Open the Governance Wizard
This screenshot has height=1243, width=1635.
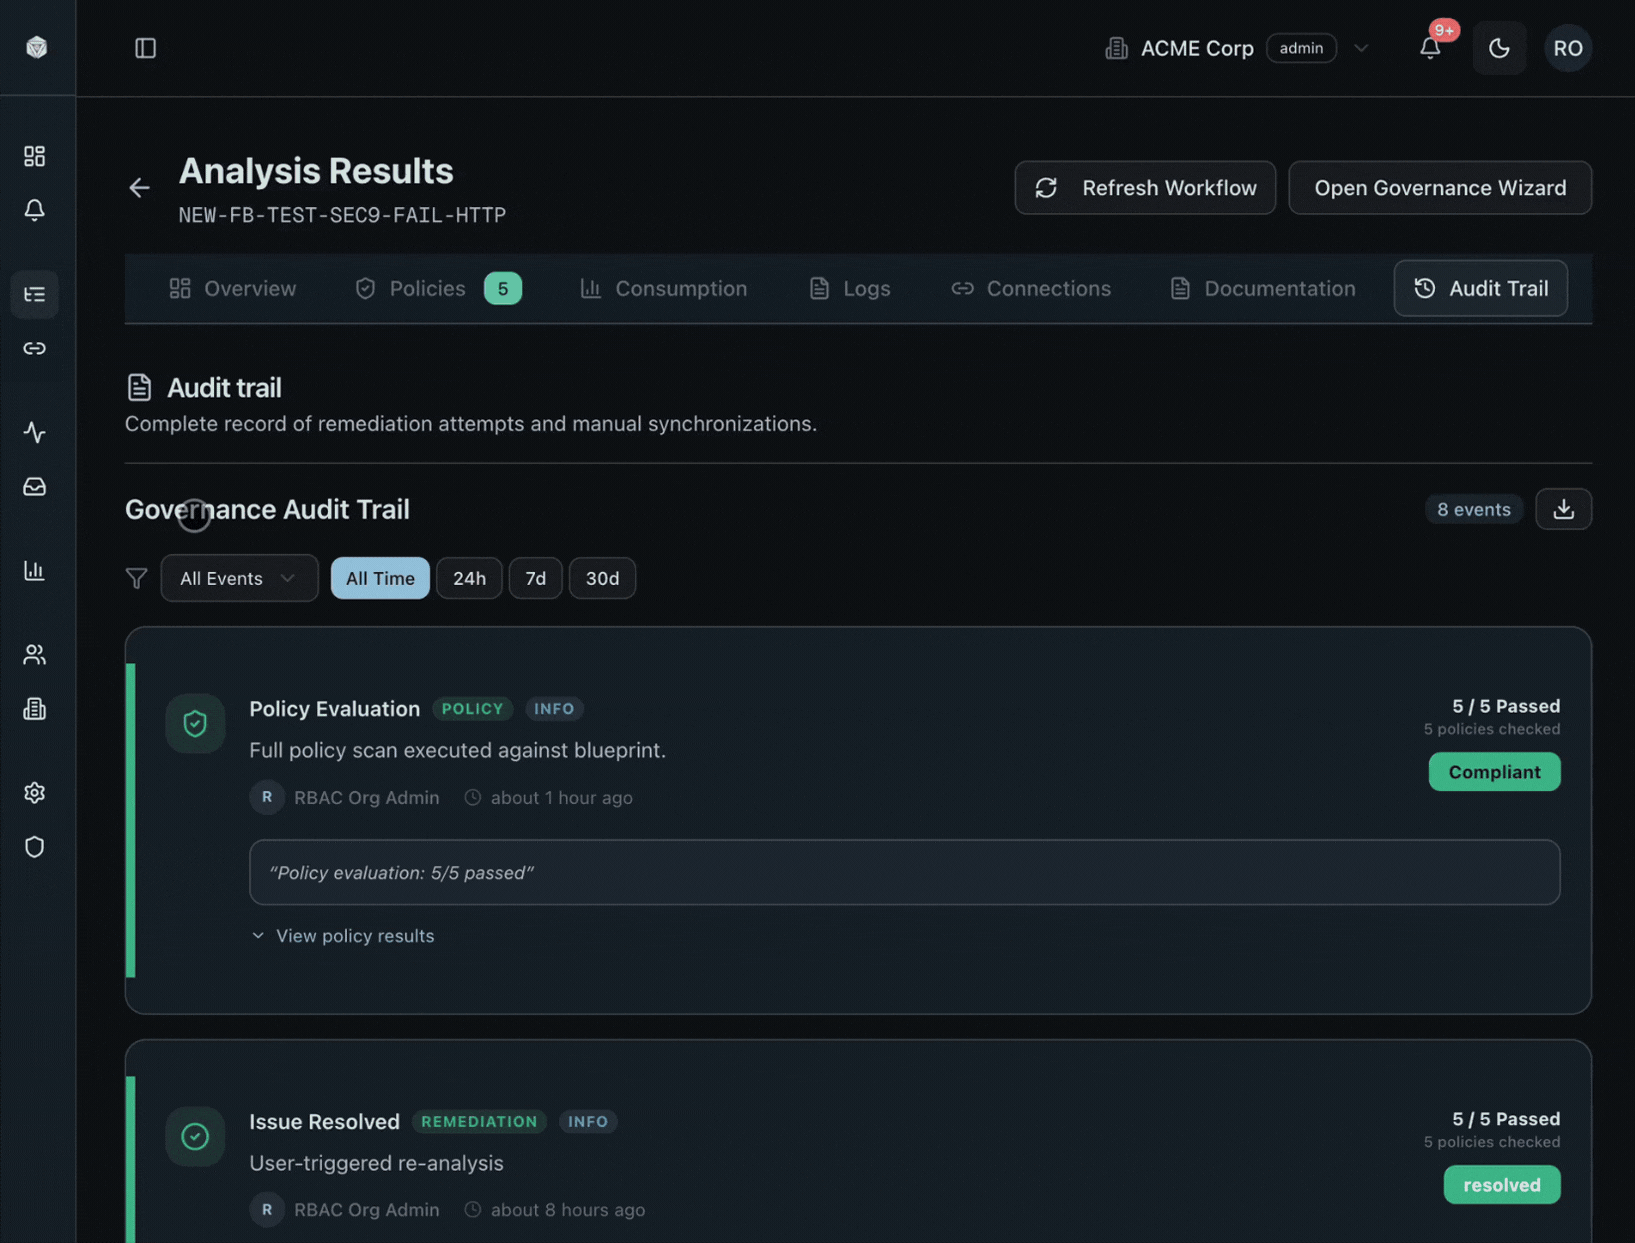1439,187
